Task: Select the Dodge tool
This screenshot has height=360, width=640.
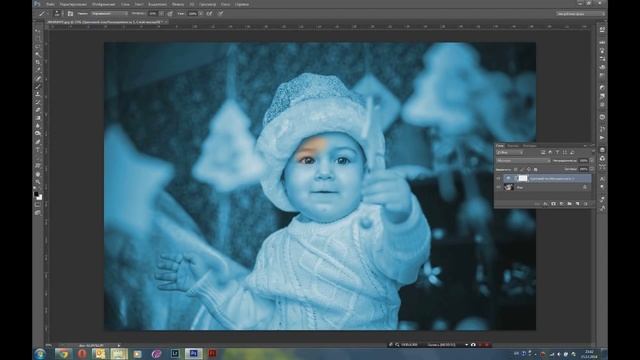Action: click(x=38, y=133)
